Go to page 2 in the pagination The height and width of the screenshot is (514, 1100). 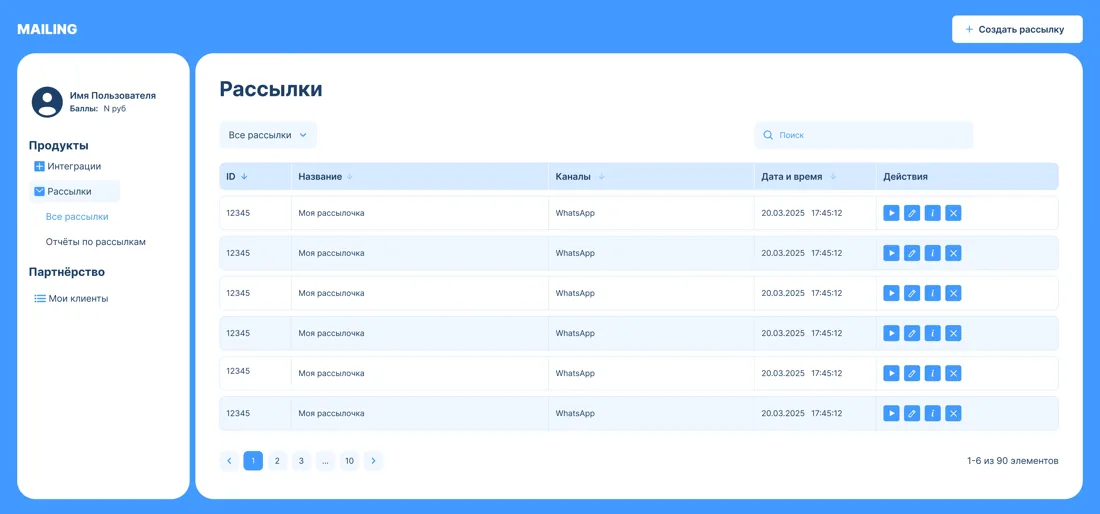[277, 461]
